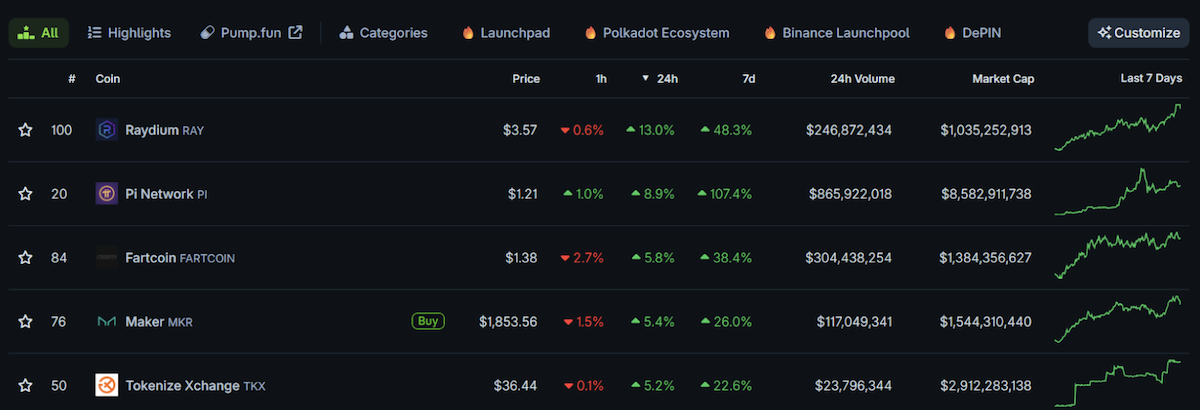The height and width of the screenshot is (410, 1200).
Task: Sort by the 1h column header
Action: [600, 79]
